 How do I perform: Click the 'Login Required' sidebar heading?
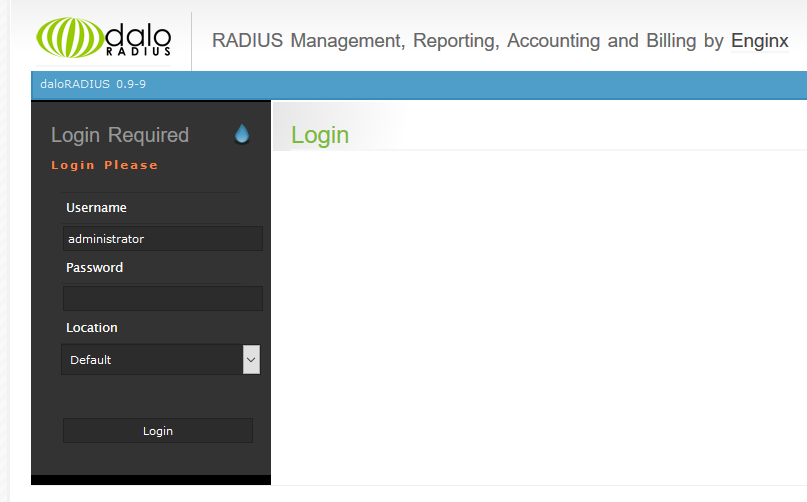[x=120, y=135]
